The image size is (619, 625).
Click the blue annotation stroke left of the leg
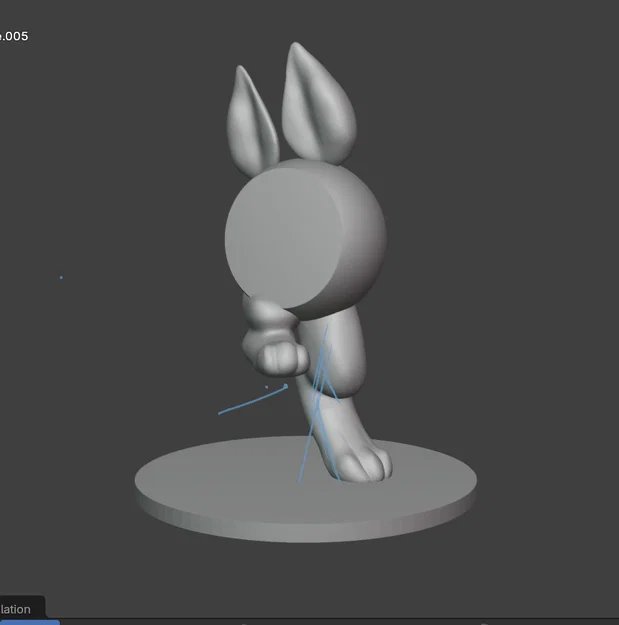[x=251, y=401]
